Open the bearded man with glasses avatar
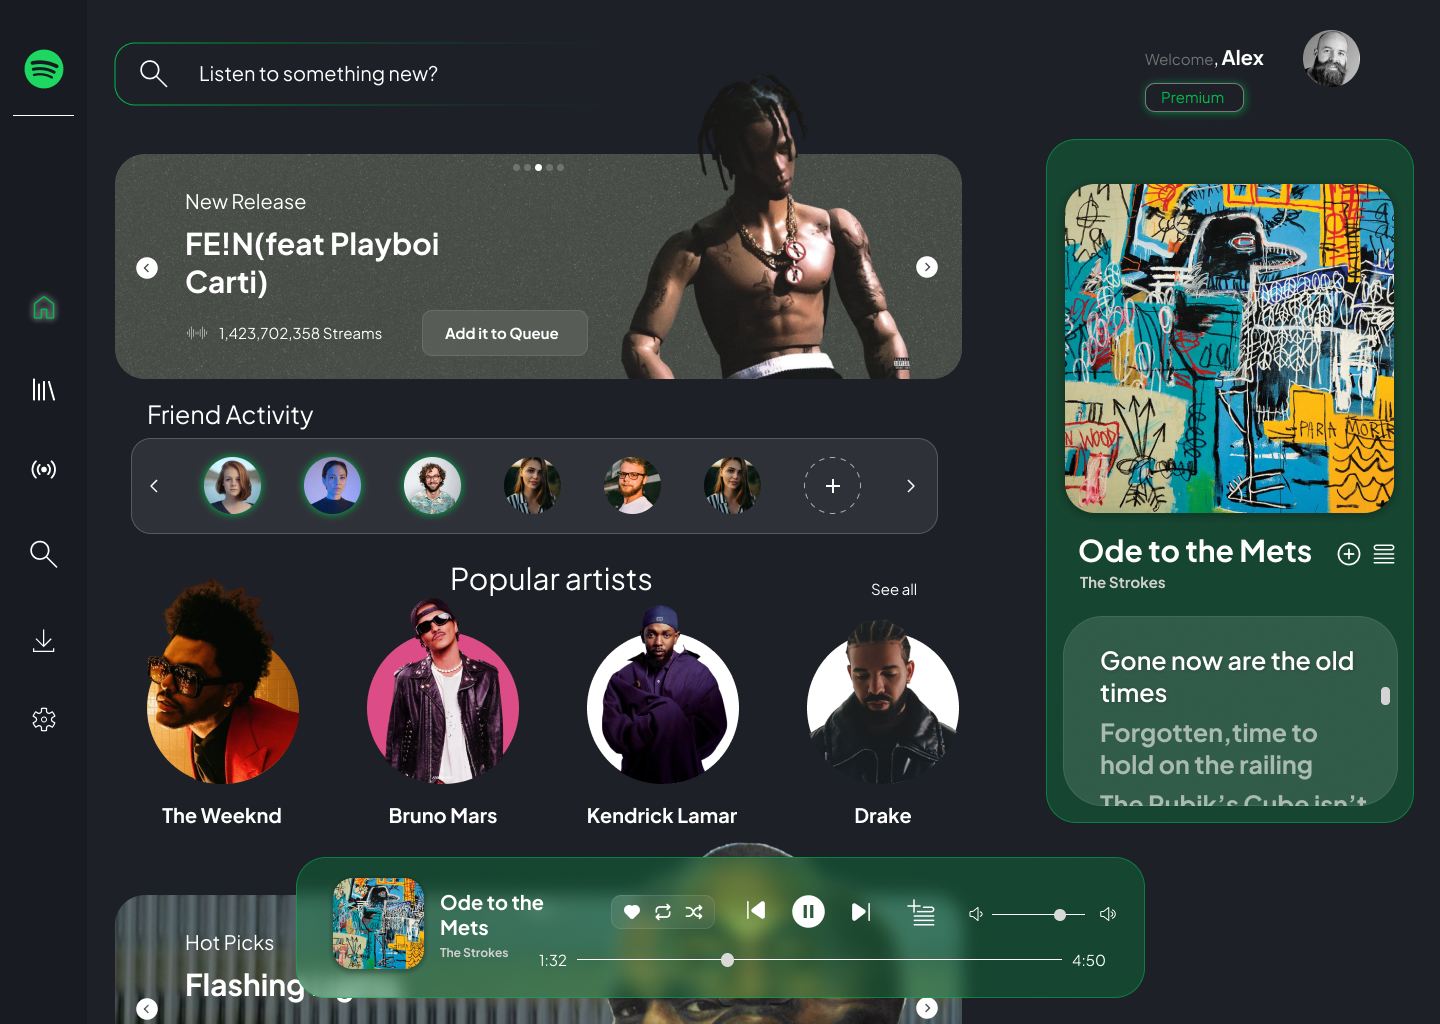Image resolution: width=1440 pixels, height=1024 pixels. (x=633, y=486)
